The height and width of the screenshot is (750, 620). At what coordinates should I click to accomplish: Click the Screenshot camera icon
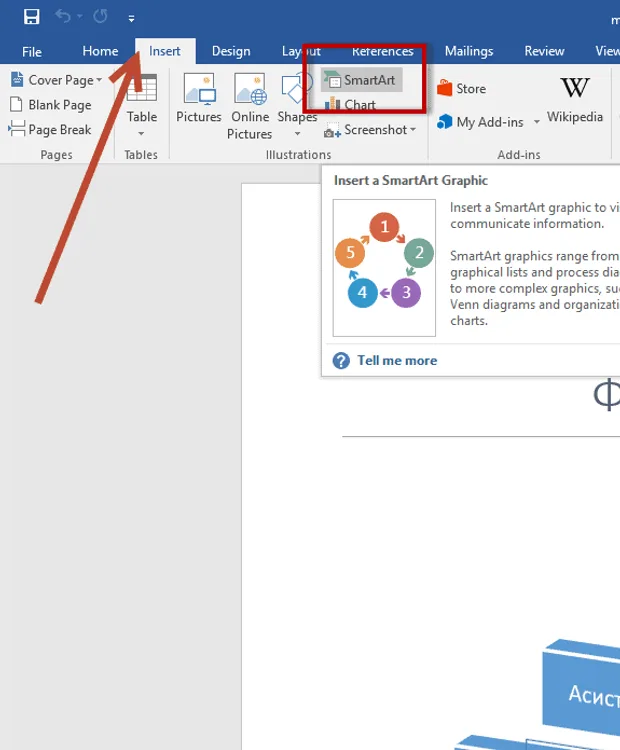332,130
